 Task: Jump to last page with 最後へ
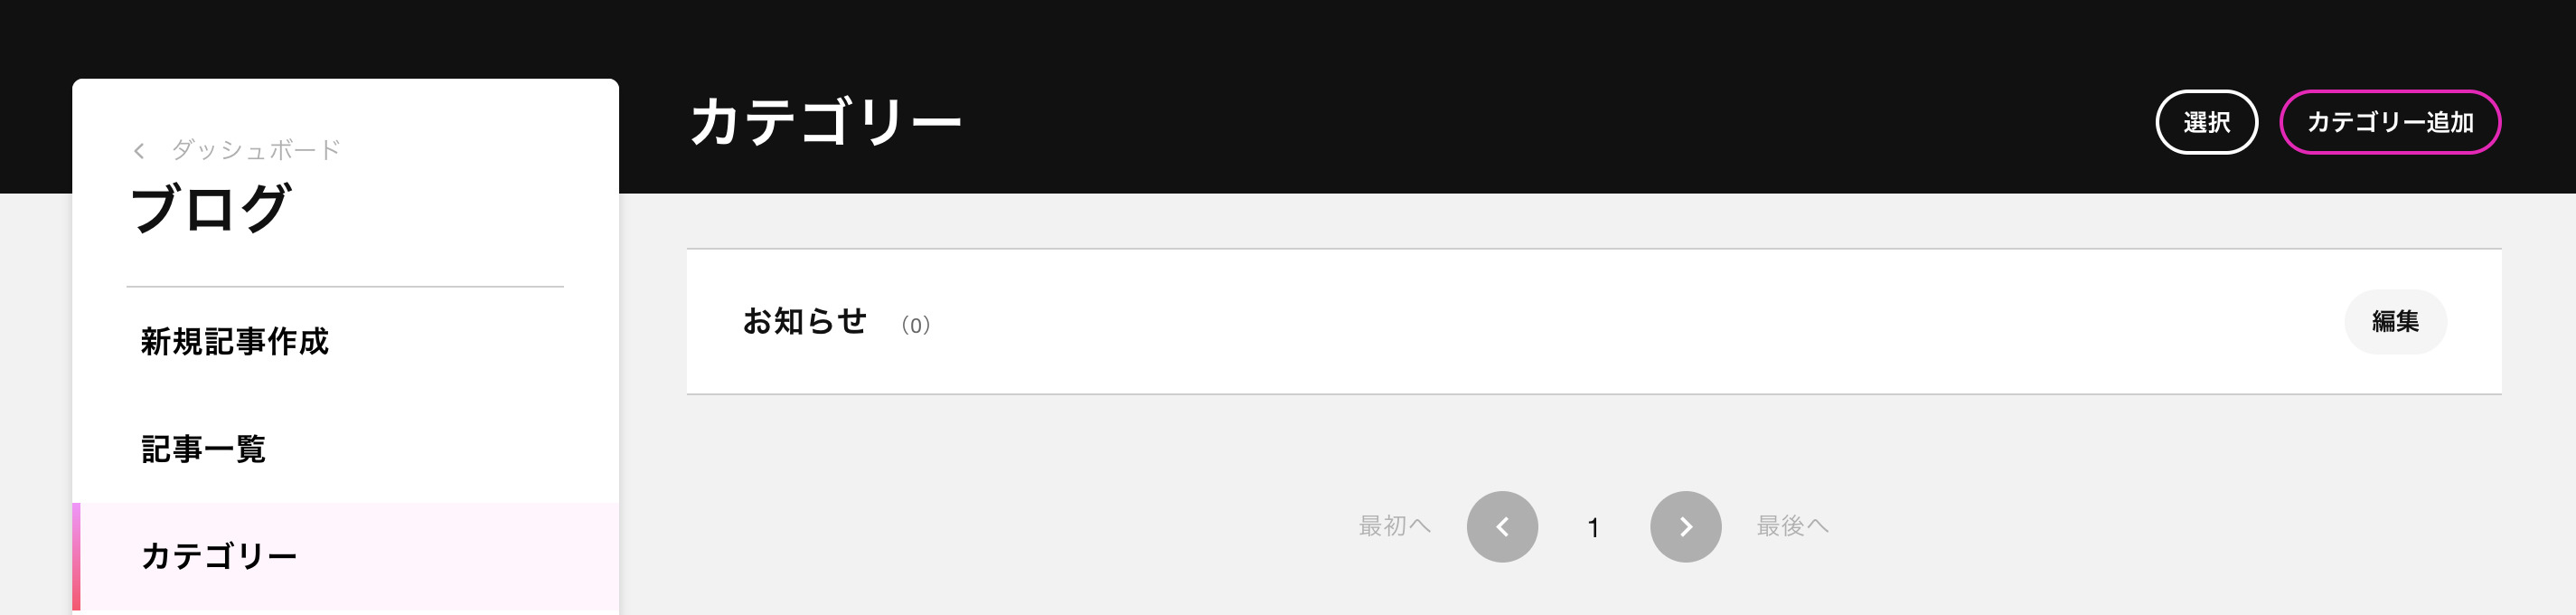[x=1792, y=526]
